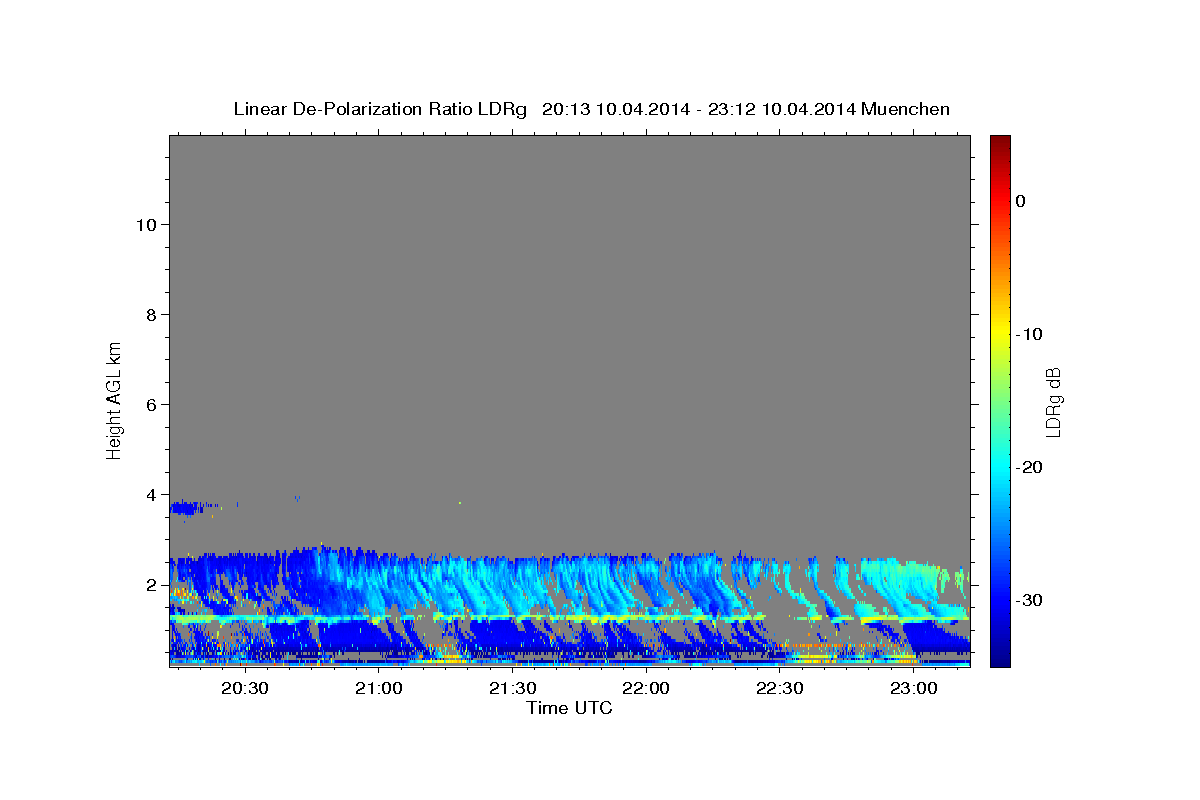This screenshot has height=800, width=1200.
Task: Click the plot title 'Linear De-Polarization Ratio LDRg'
Action: coord(380,109)
